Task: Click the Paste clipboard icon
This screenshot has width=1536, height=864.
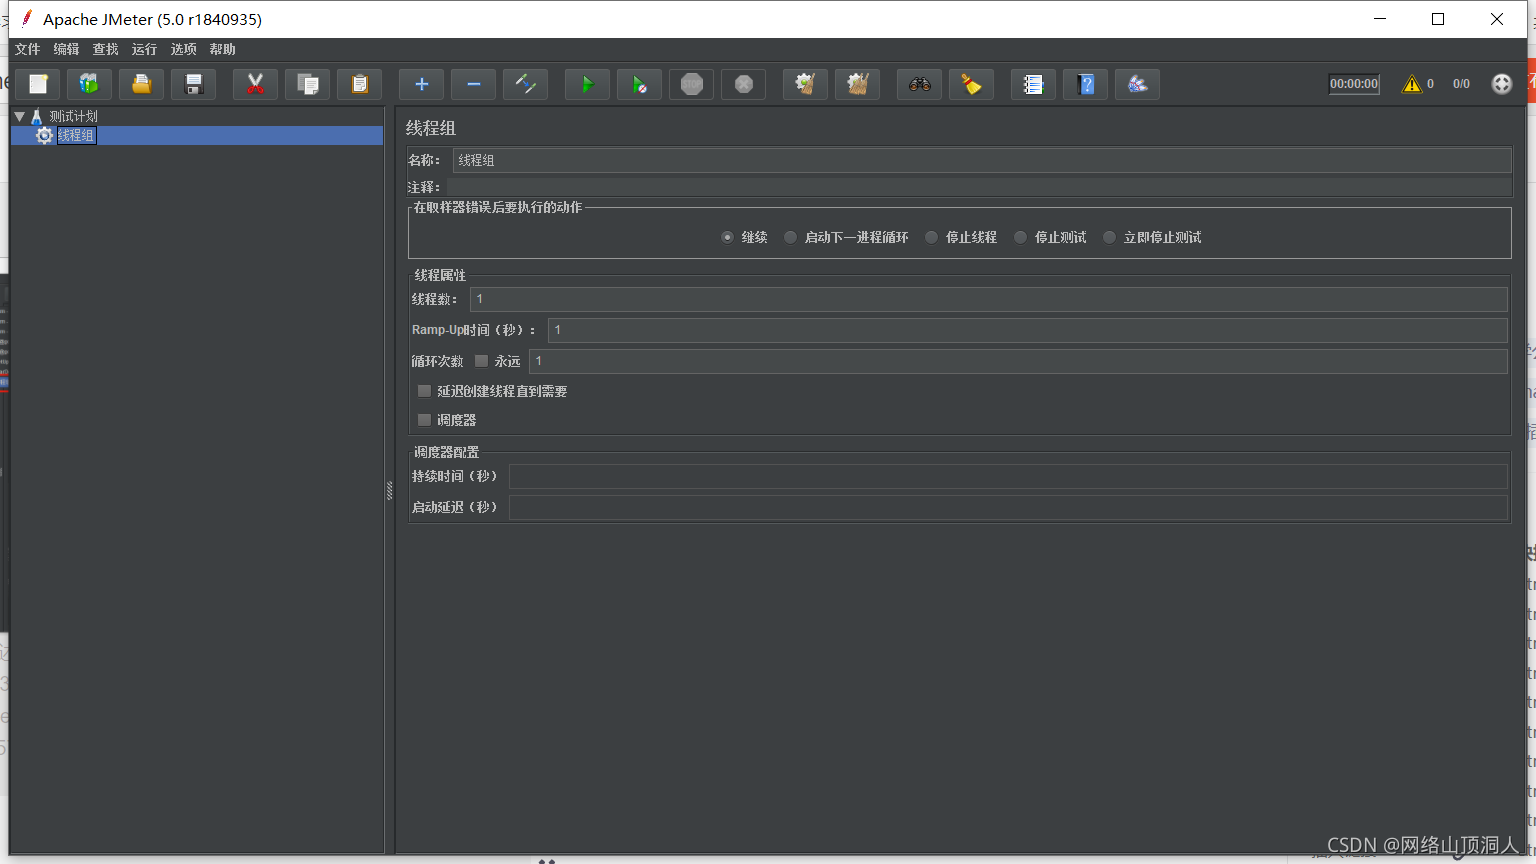Action: (360, 84)
